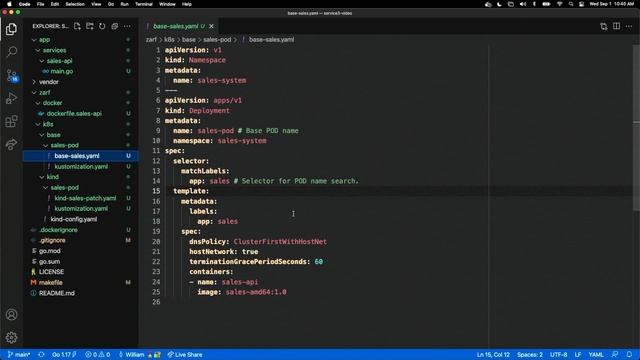Collapse the zarf folder

pos(44,93)
